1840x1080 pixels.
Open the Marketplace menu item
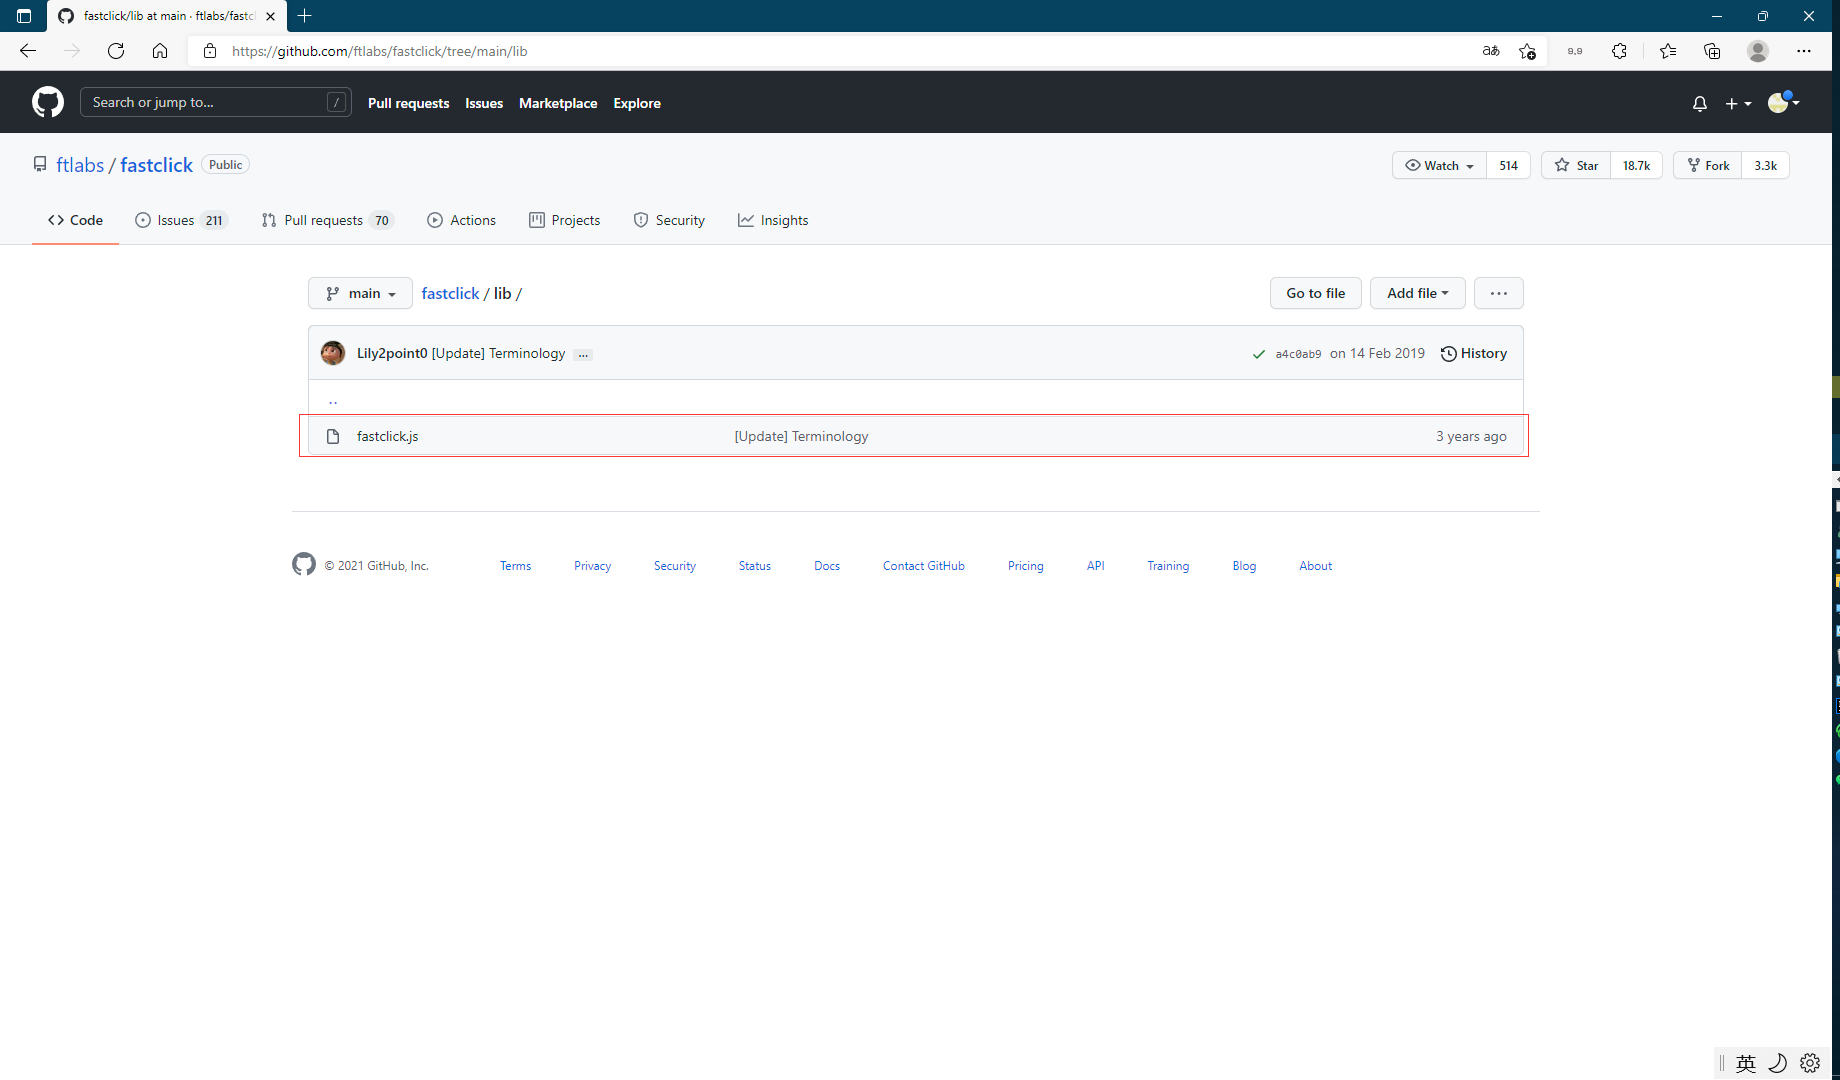pyautogui.click(x=558, y=103)
